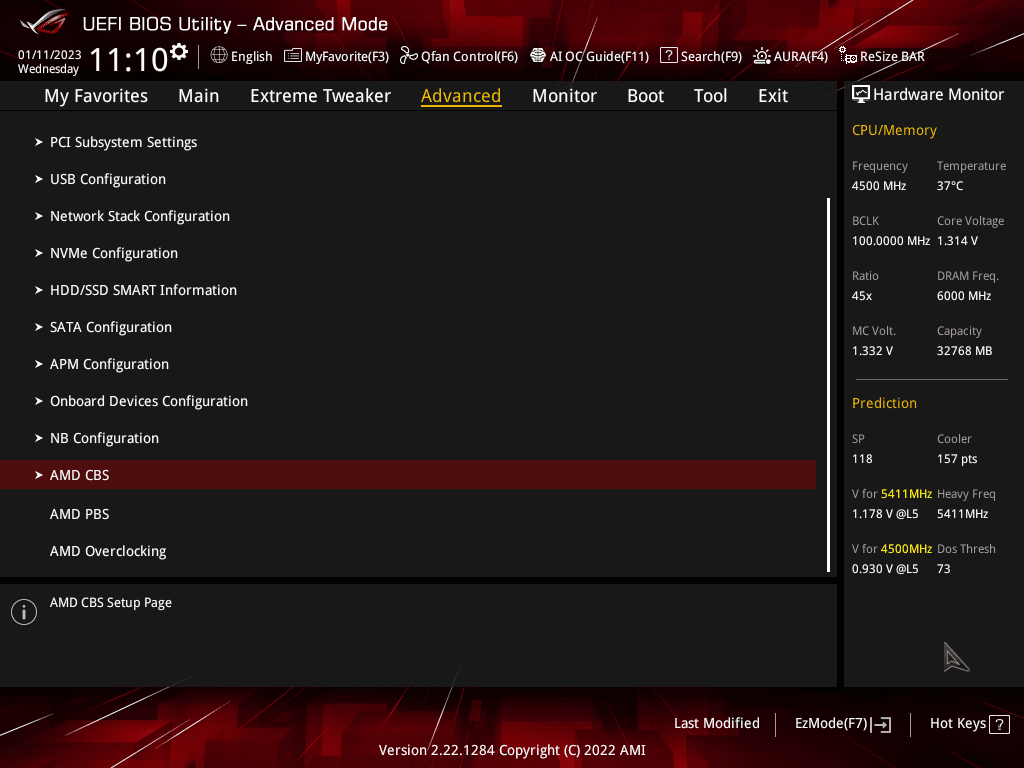Open AMD PBS entry
Screen dimensions: 1024x768
pyautogui.click(x=80, y=514)
